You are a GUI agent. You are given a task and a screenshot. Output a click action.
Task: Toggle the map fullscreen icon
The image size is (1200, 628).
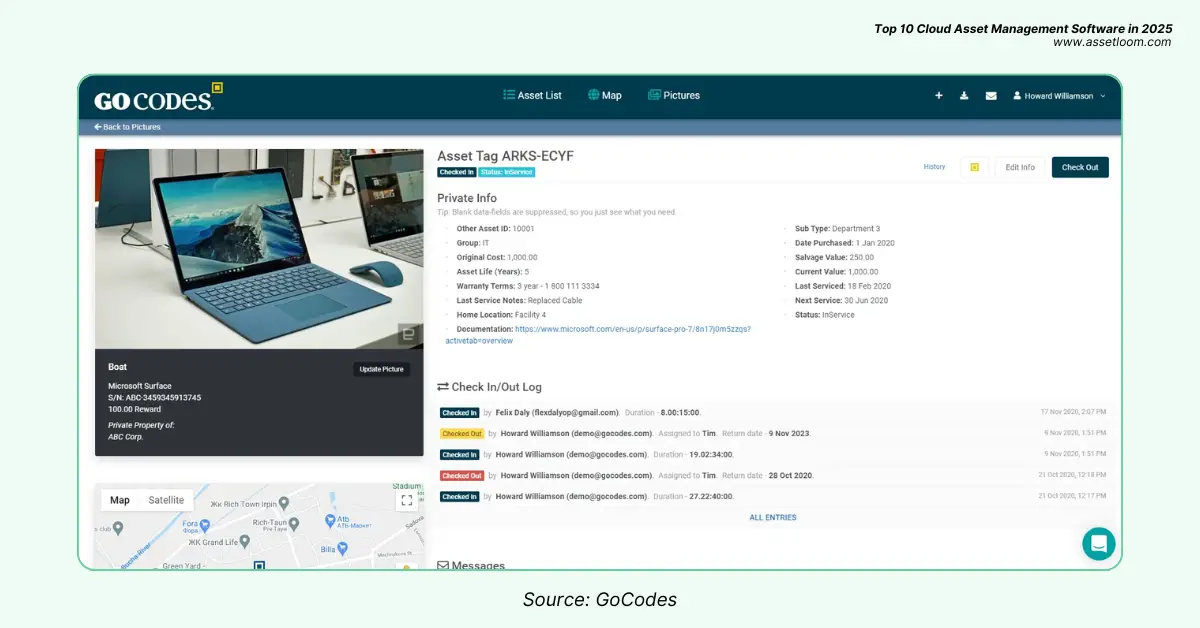point(406,501)
